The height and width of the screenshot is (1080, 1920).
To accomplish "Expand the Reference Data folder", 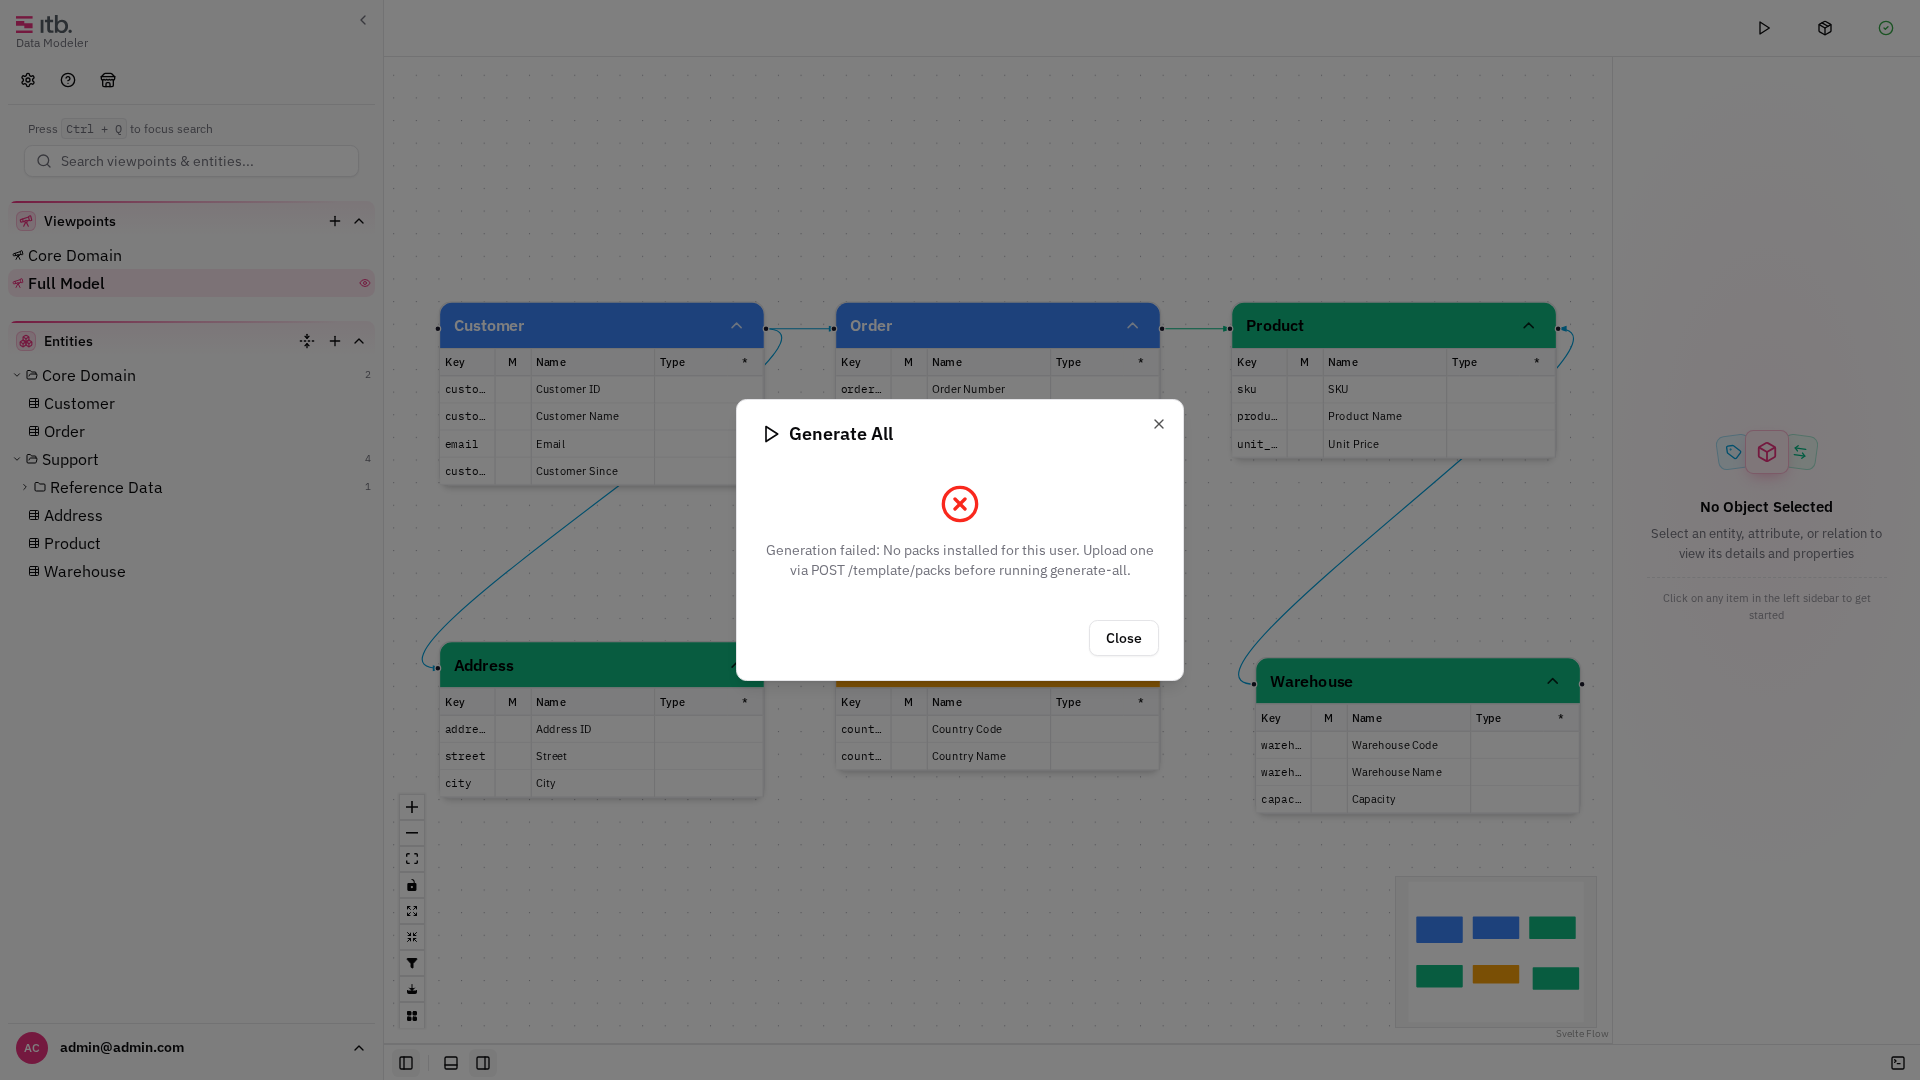I will pos(25,488).
